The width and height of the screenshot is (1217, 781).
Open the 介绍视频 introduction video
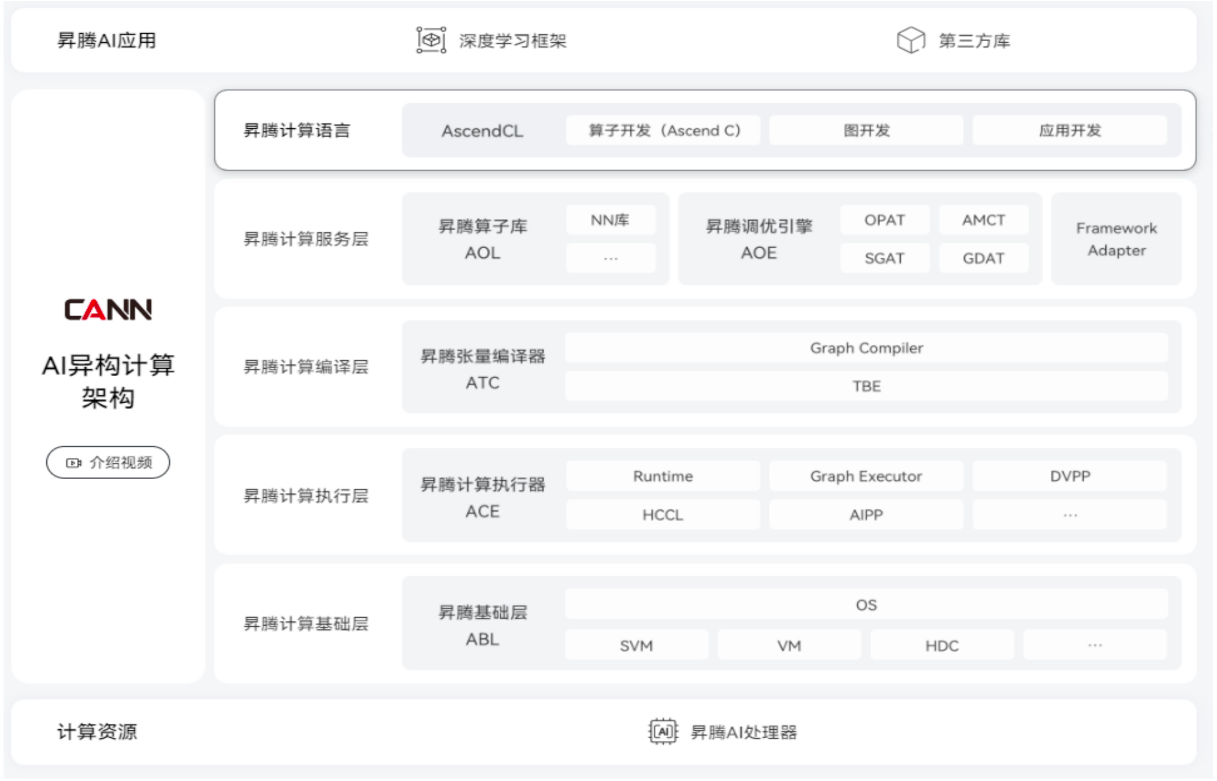tap(108, 463)
